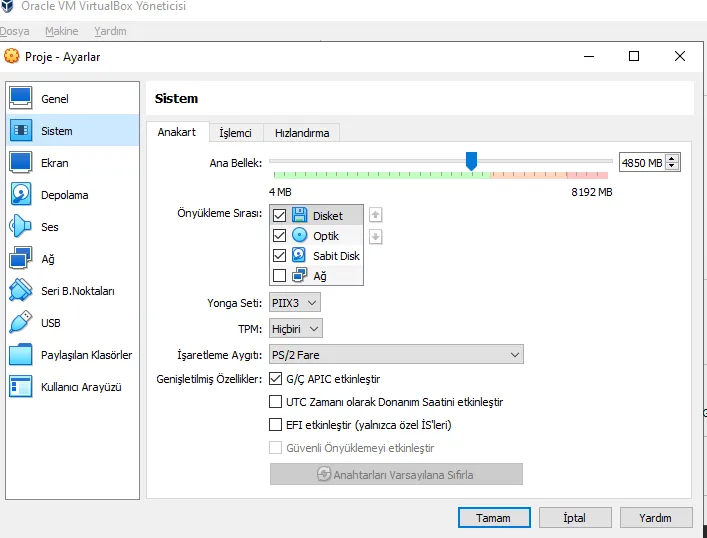Select Depolama label in sidebar
This screenshot has width=707, height=538.
coord(64,195)
